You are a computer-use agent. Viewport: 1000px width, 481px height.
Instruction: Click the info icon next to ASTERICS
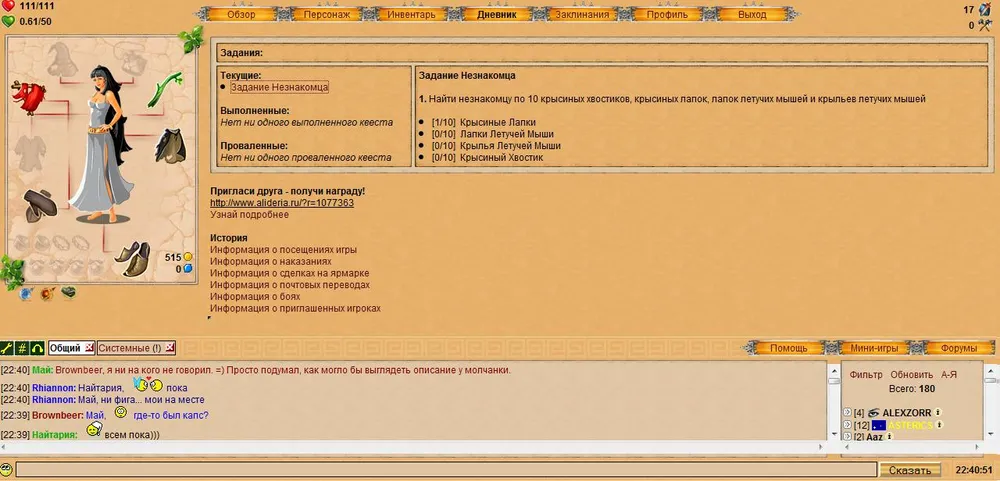(x=939, y=424)
